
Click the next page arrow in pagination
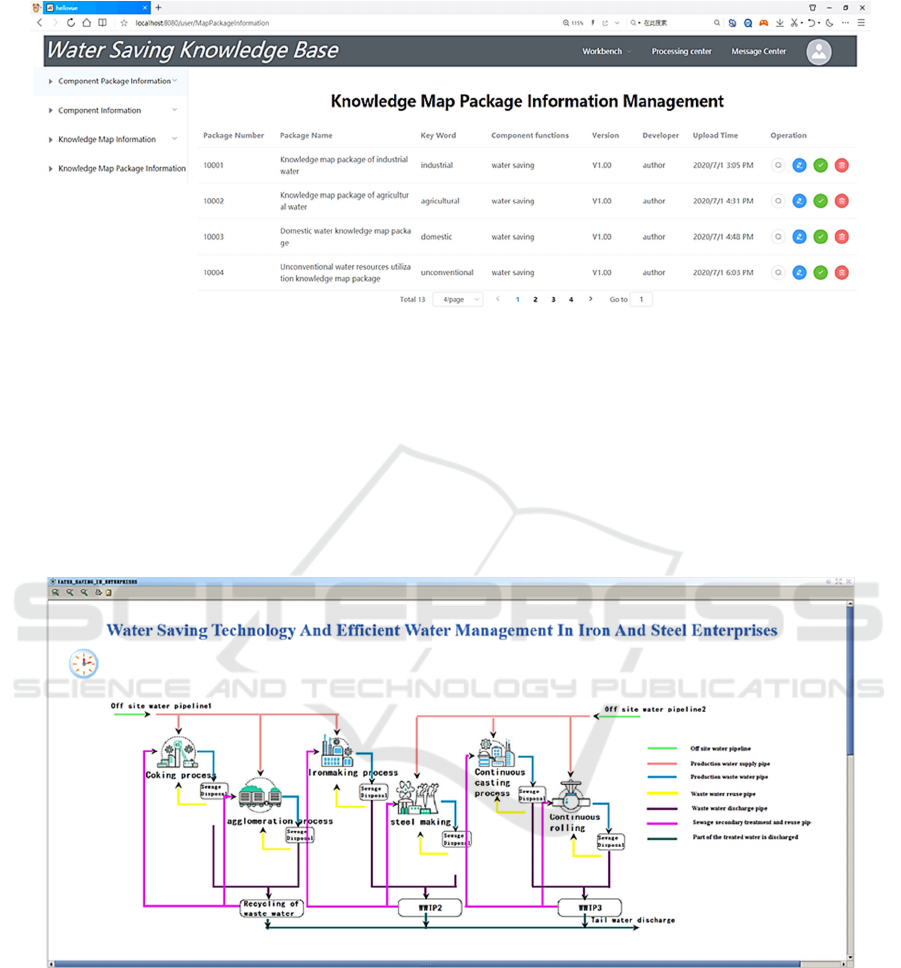590,299
